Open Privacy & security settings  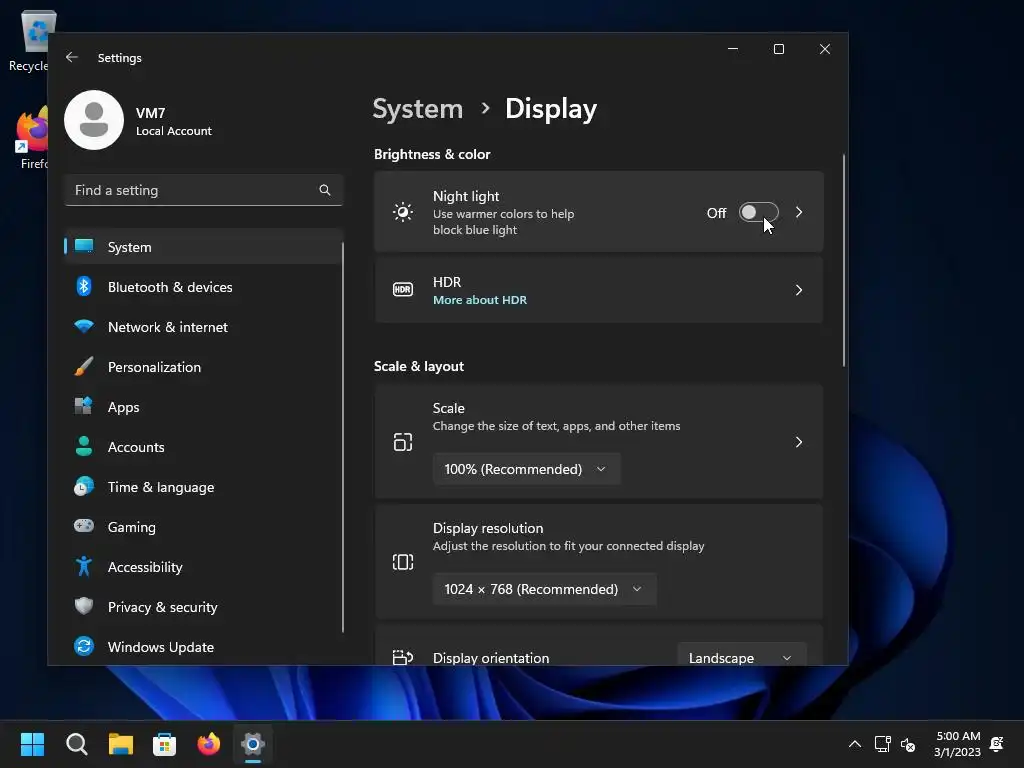pos(203,607)
